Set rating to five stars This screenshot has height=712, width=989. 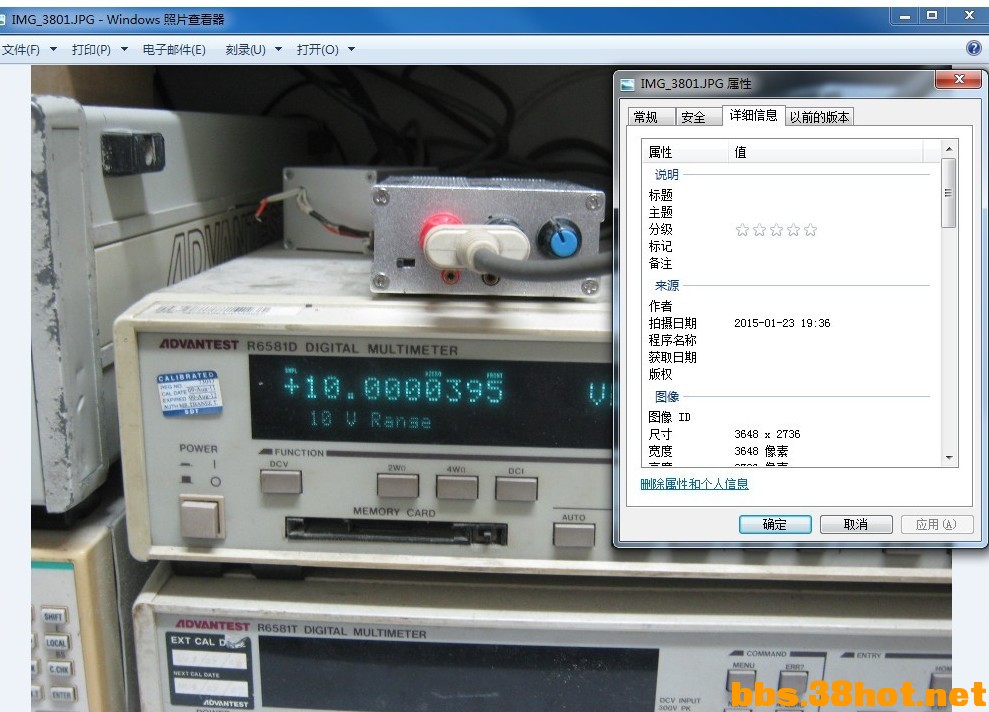coord(811,230)
